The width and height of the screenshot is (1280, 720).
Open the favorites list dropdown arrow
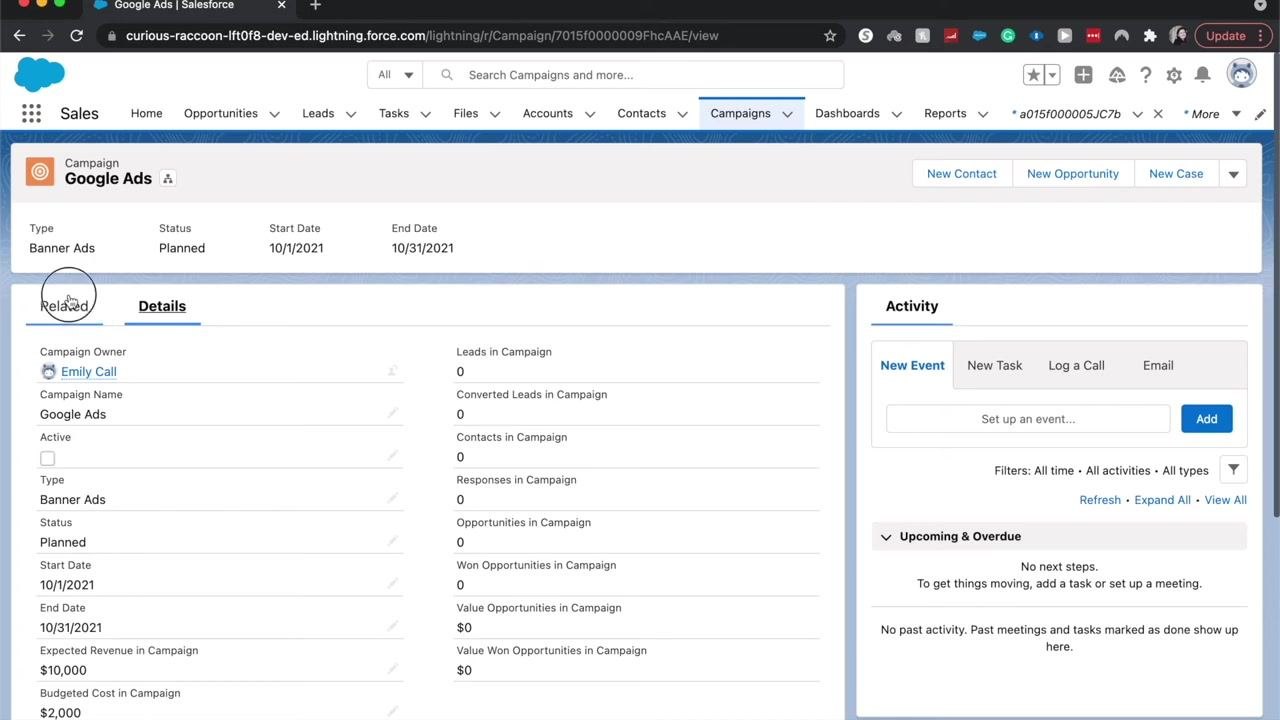coord(1052,75)
